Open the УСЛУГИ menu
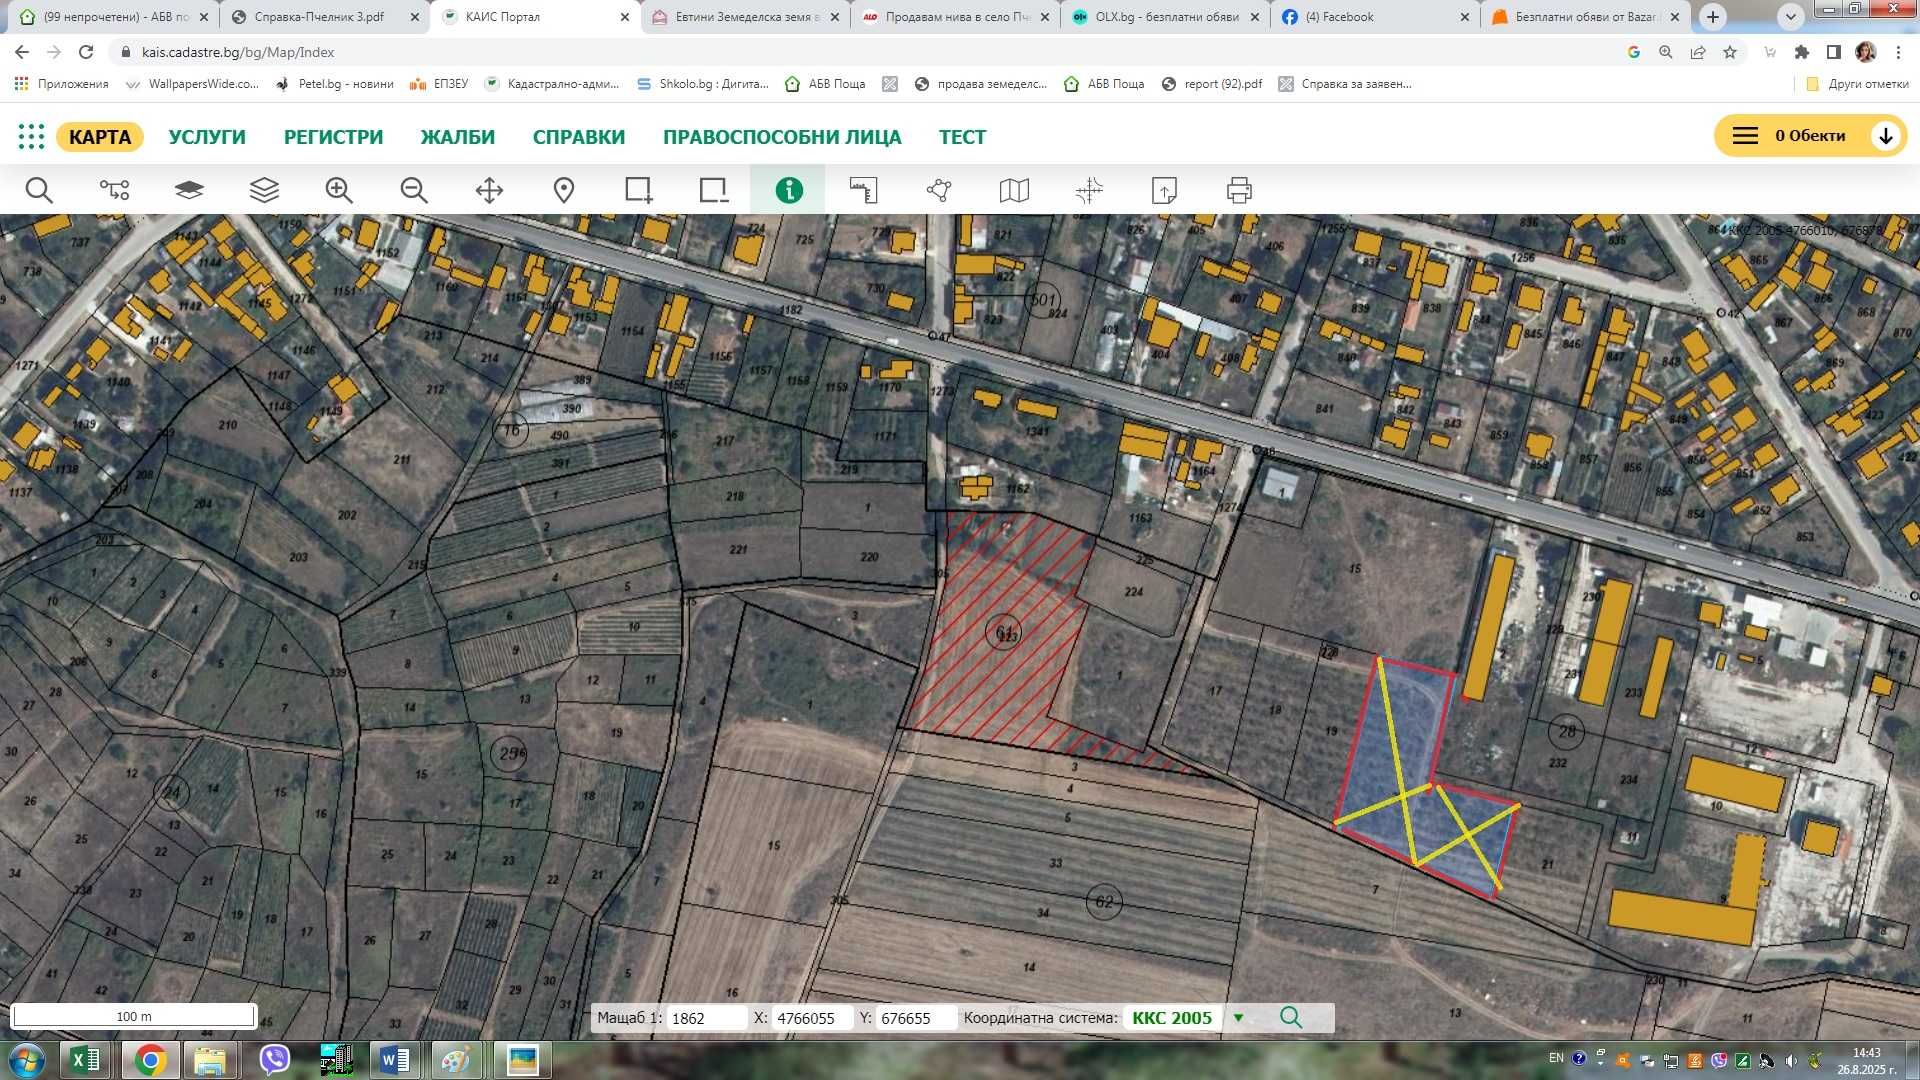1920x1080 pixels. tap(207, 137)
